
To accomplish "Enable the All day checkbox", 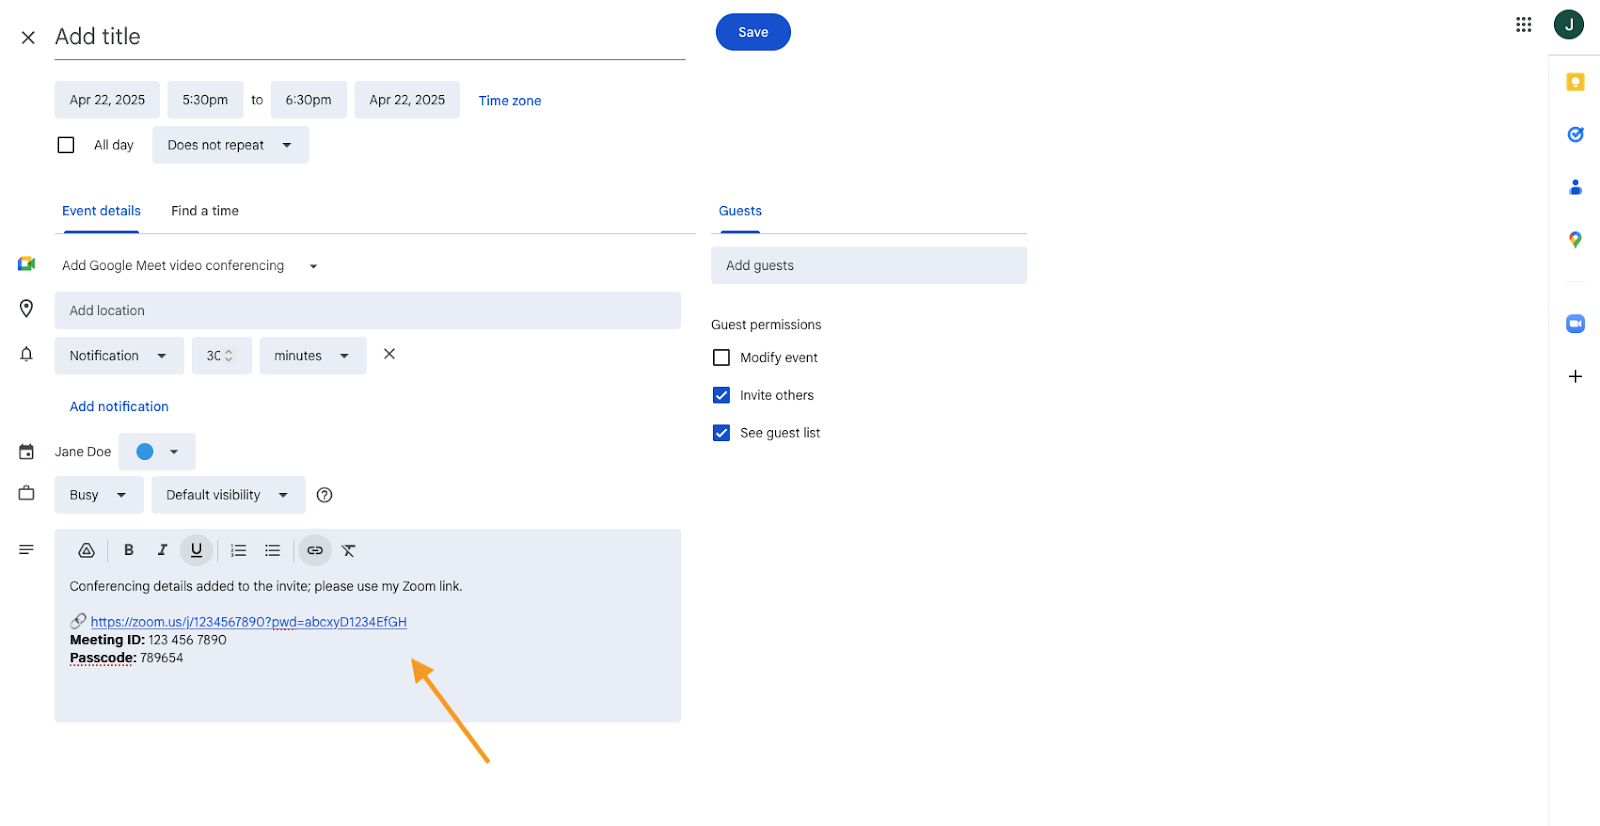I will (x=66, y=145).
